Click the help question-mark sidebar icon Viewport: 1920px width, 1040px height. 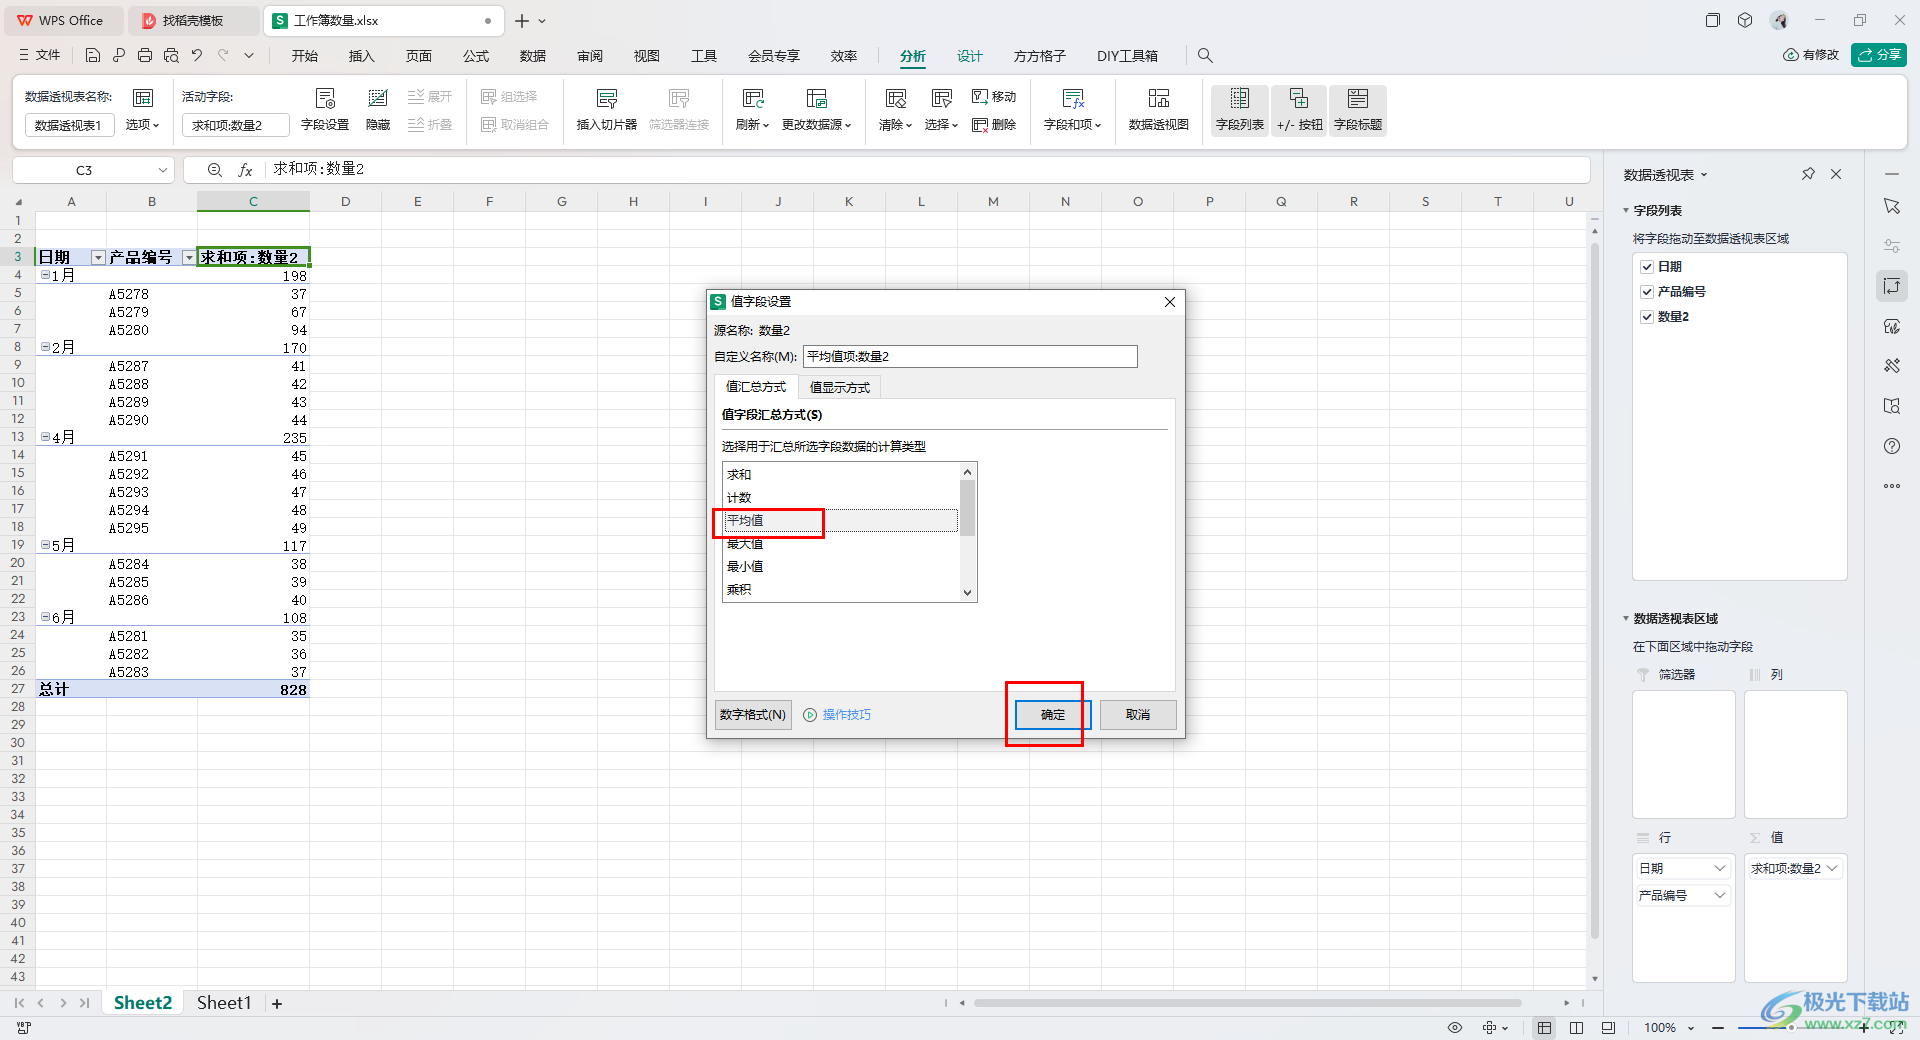(1891, 446)
